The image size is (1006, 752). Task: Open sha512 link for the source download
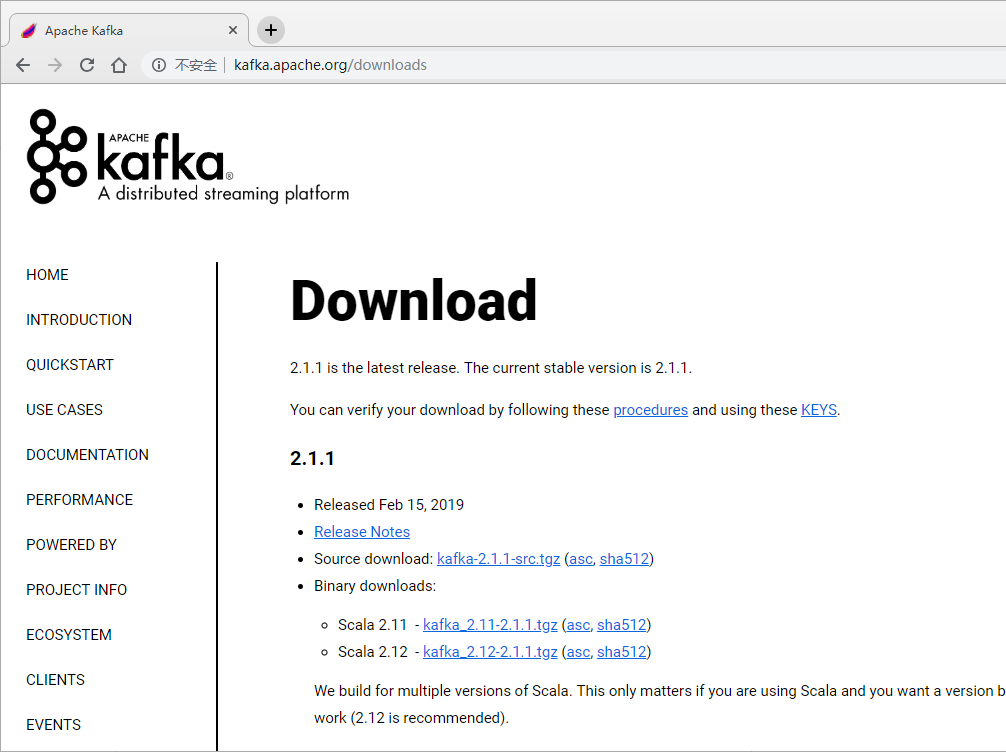(624, 558)
